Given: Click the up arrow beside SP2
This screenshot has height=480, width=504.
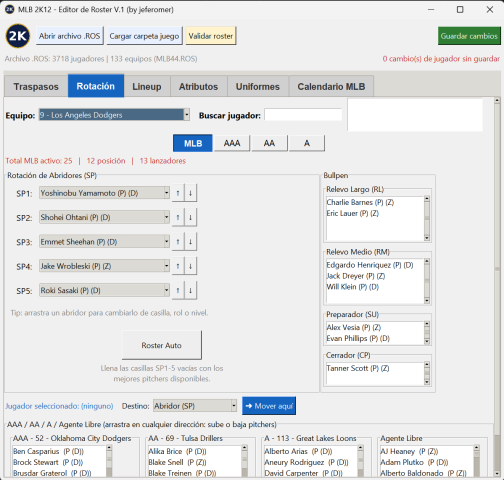Looking at the screenshot, I should pyautogui.click(x=178, y=217).
